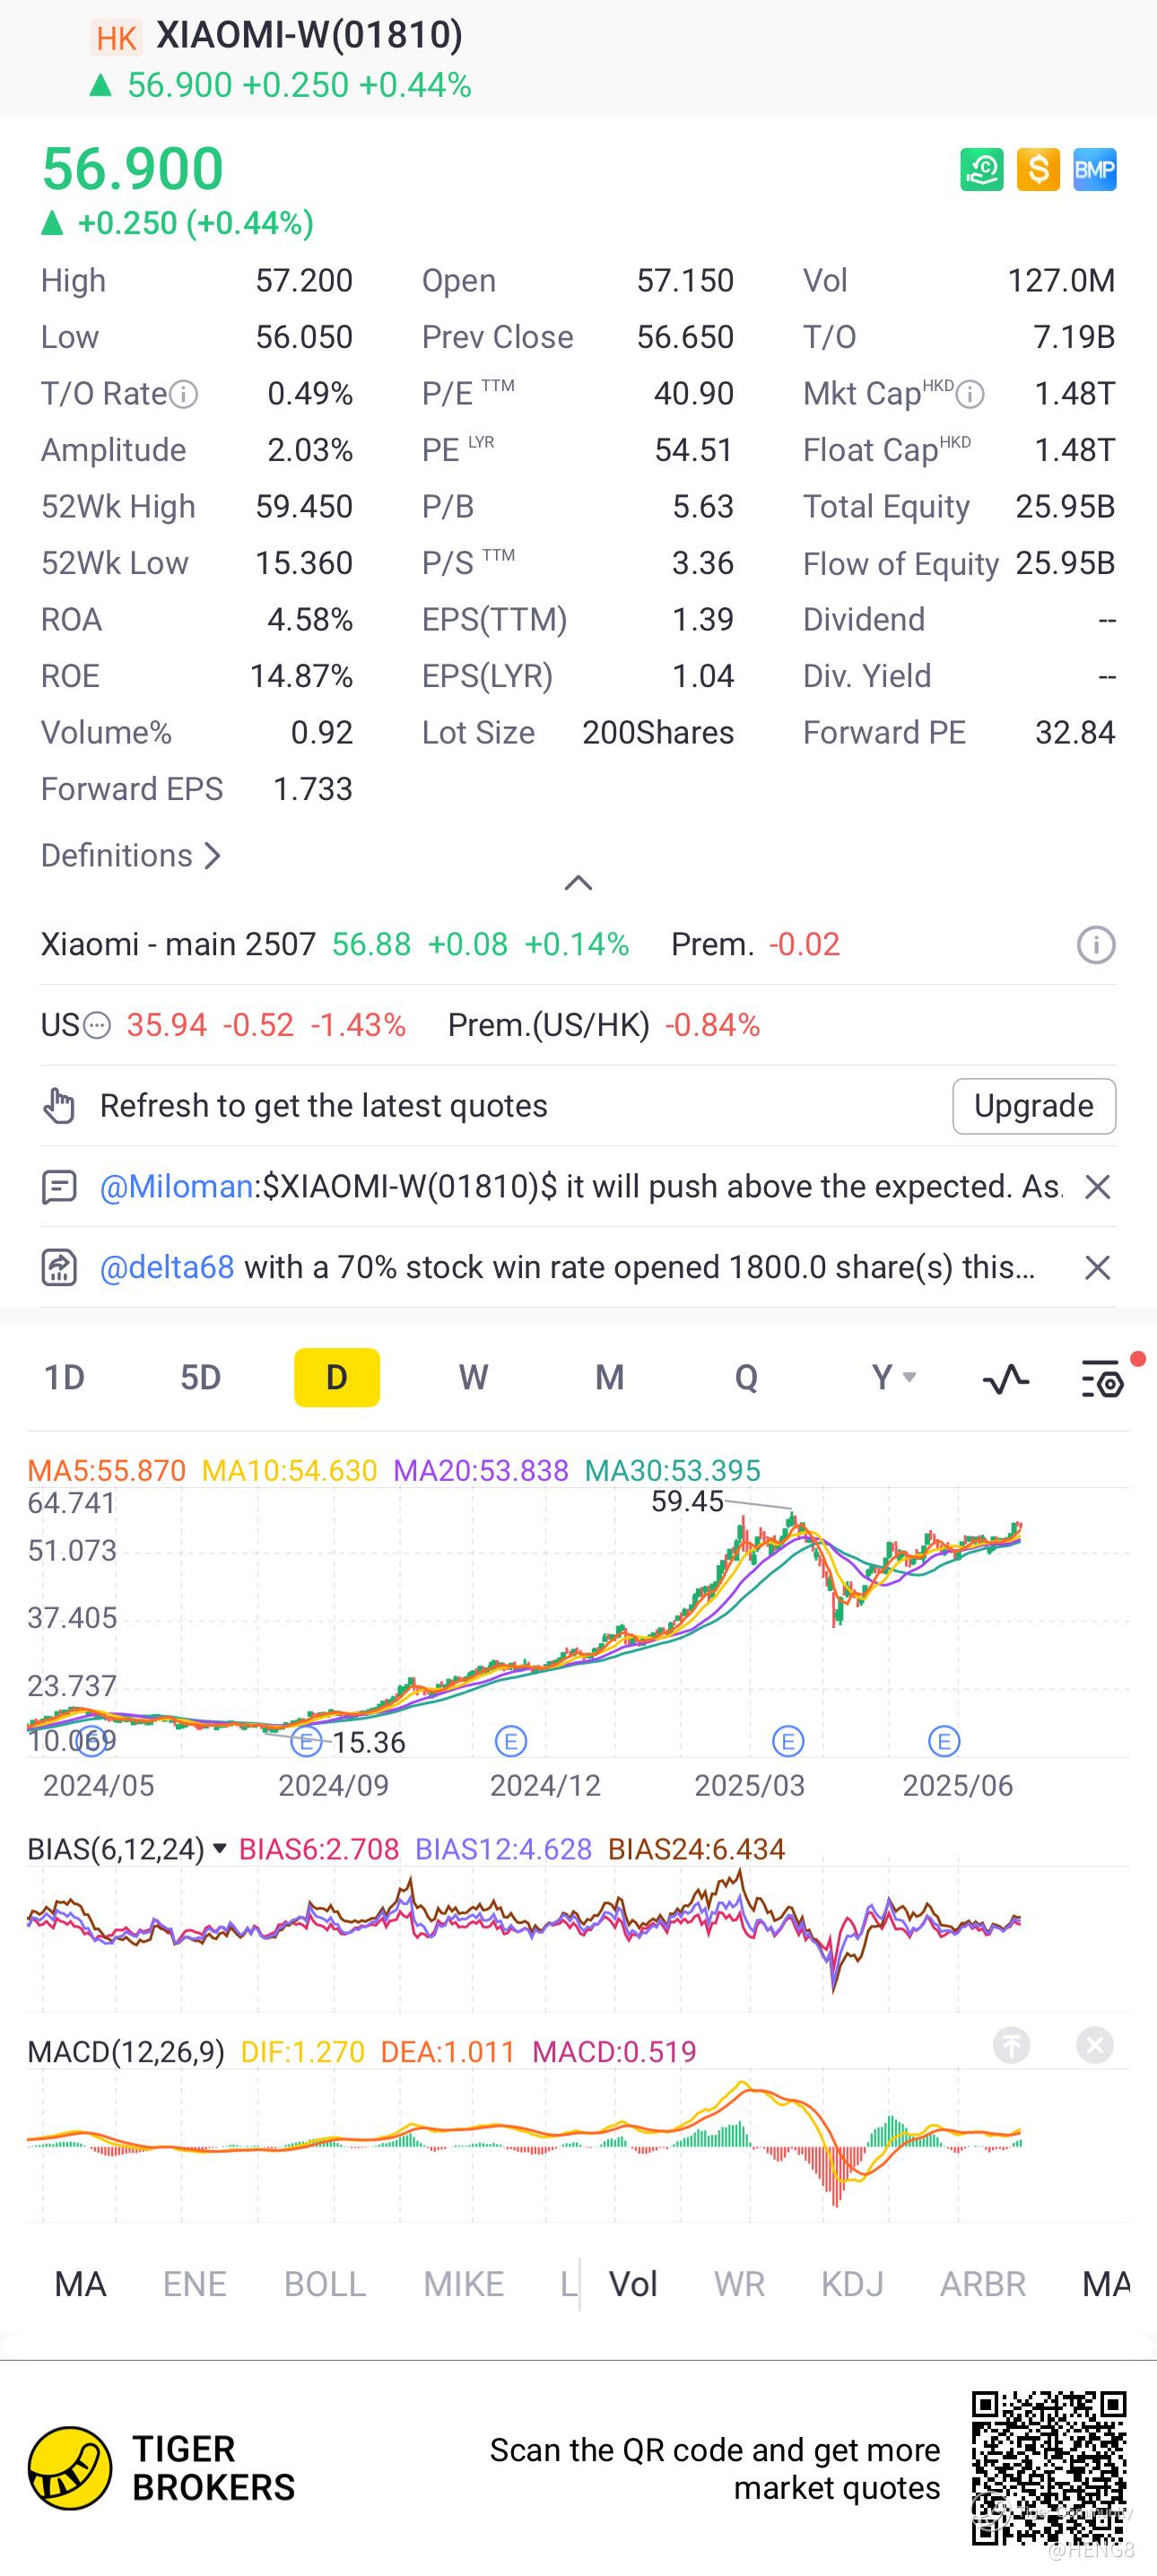Image resolution: width=1157 pixels, height=2576 pixels.
Task: Tap the blue BMP icon
Action: 1094,169
